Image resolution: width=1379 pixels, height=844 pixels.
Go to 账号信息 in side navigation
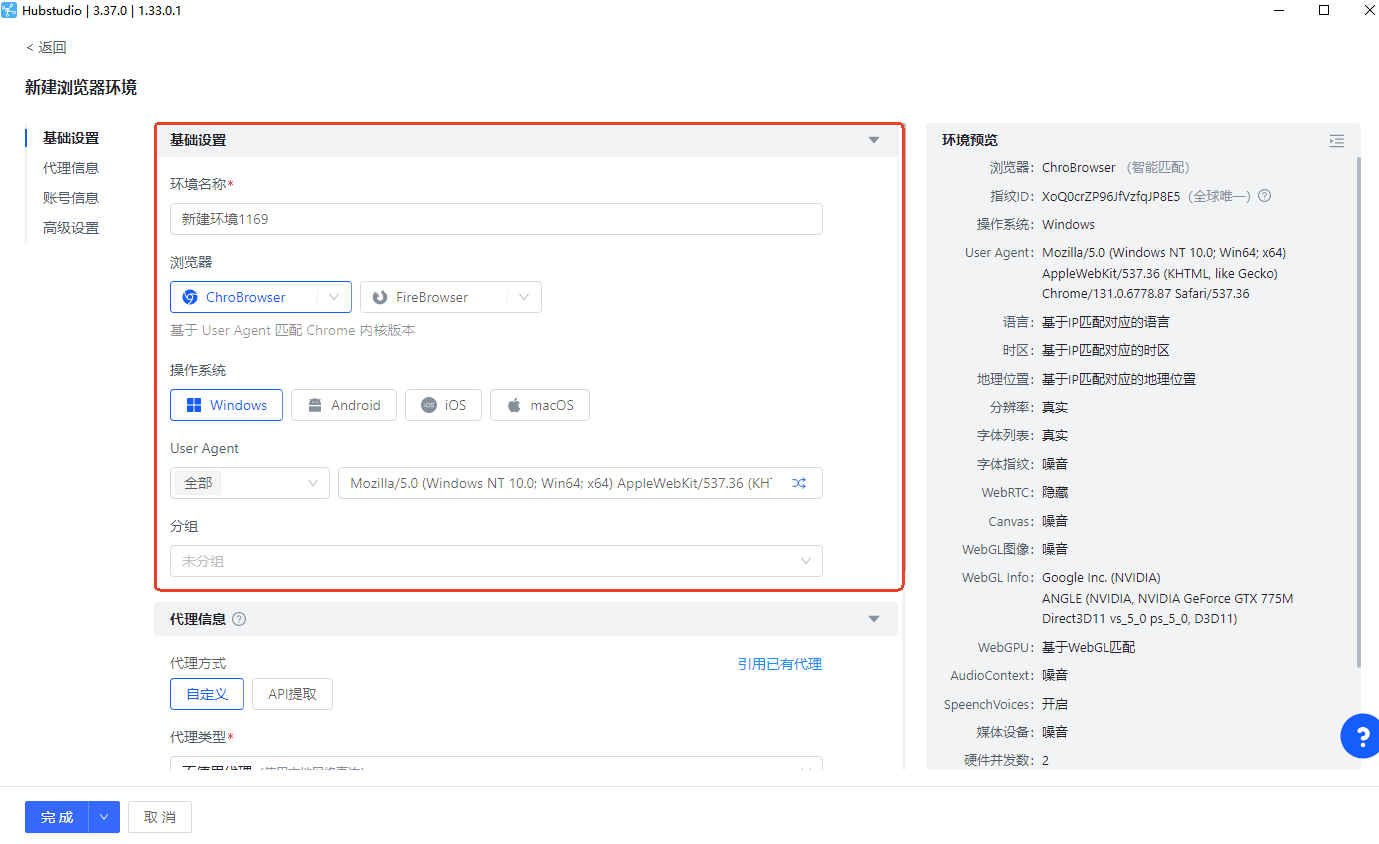tap(71, 198)
